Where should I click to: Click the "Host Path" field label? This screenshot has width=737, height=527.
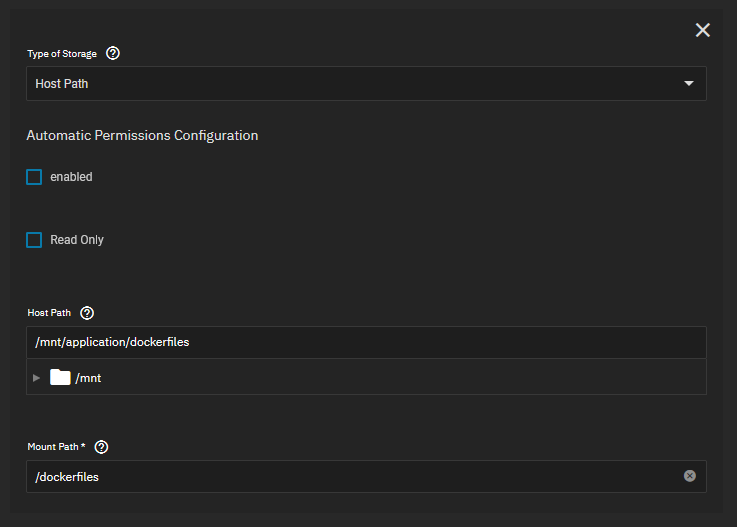click(50, 313)
